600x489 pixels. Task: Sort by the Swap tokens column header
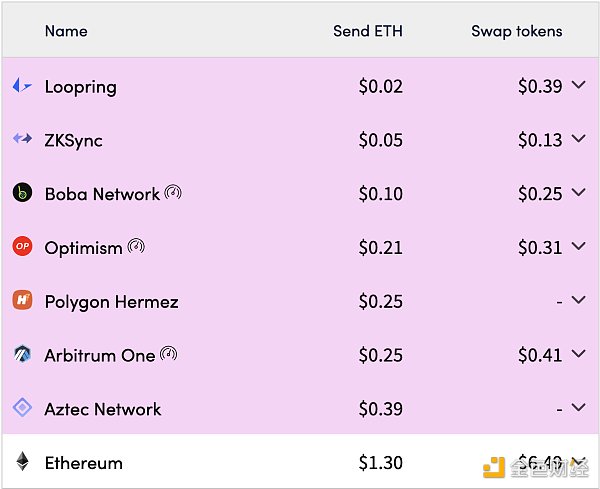[x=516, y=31]
